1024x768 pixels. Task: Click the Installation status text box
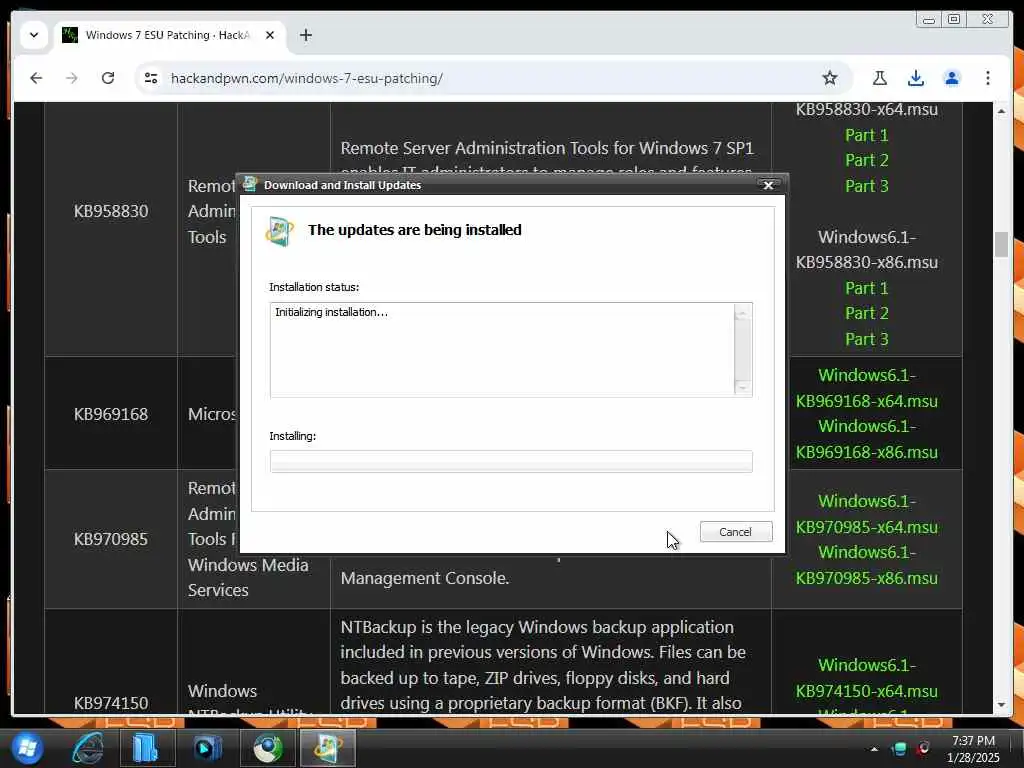coord(511,349)
